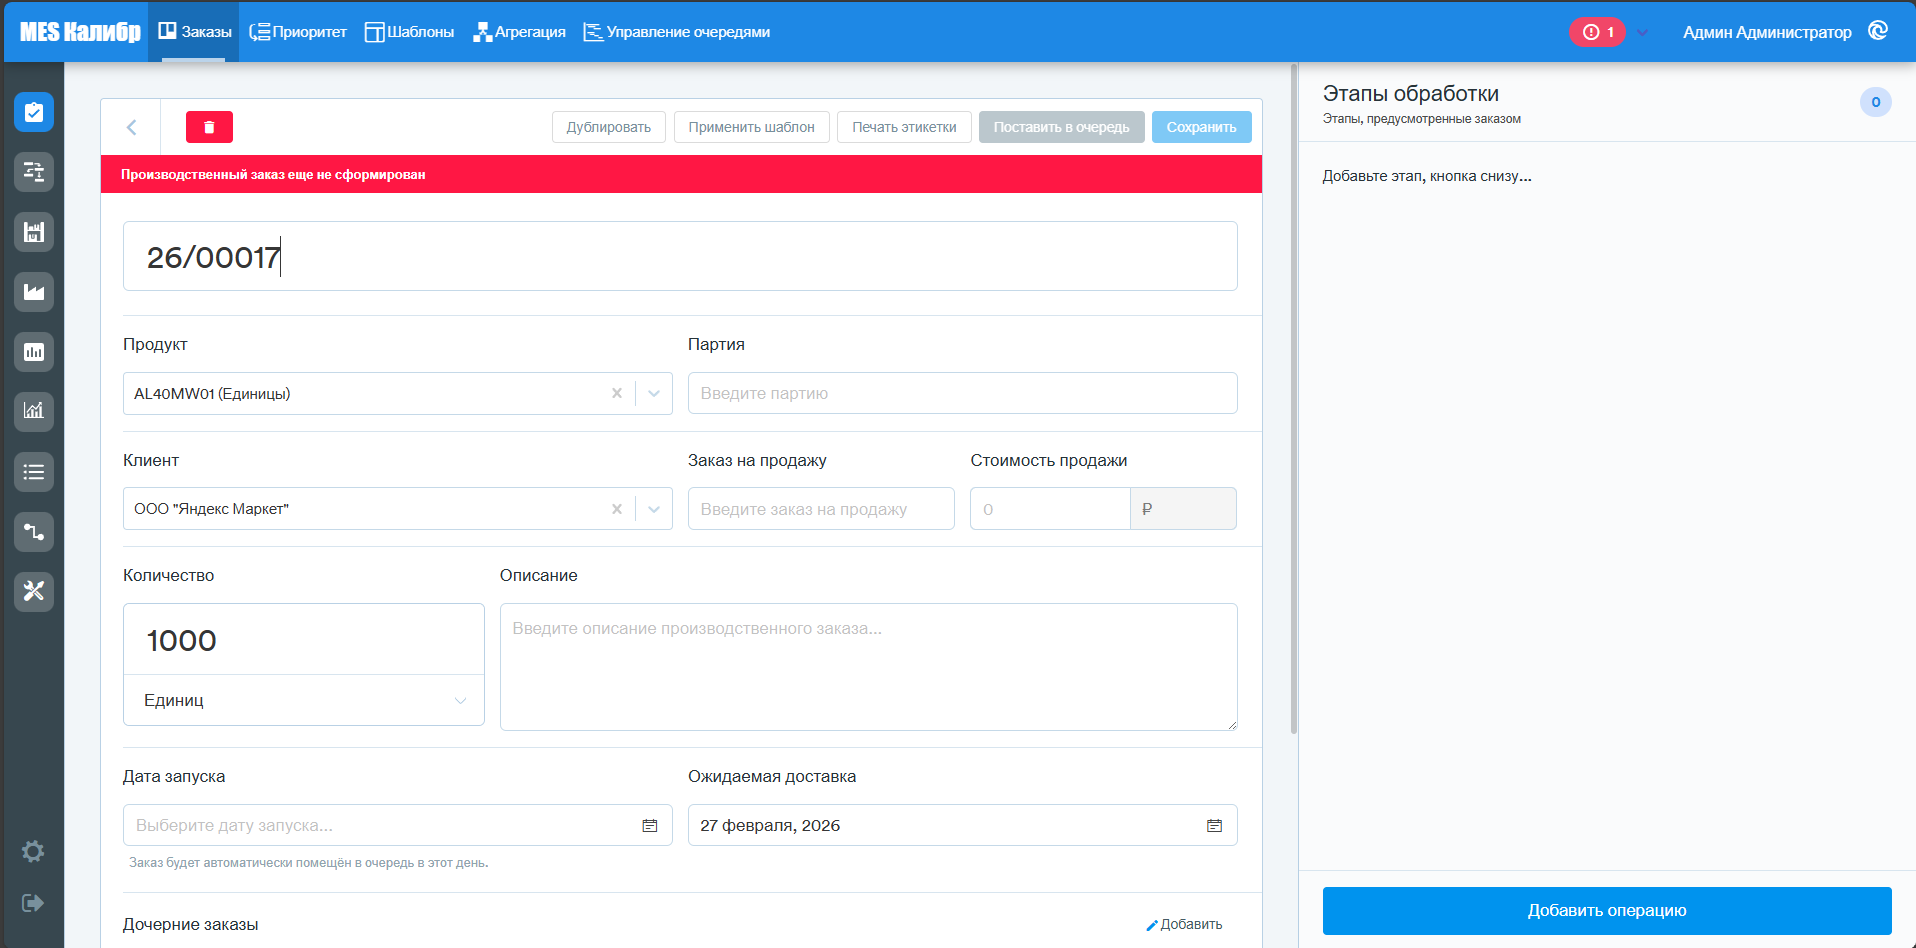Click the date field 27 февраля, 2026
Image resolution: width=1916 pixels, height=948 pixels.
962,825
